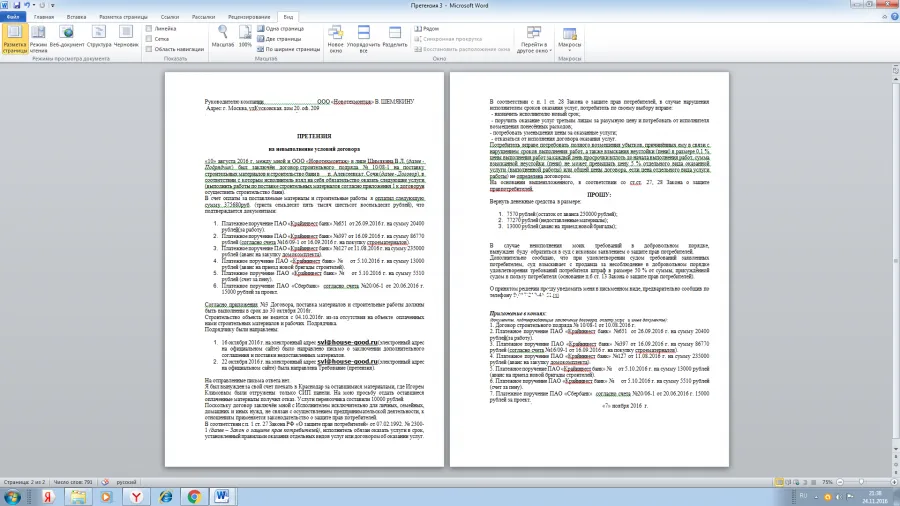Switch to Draft view (Черновик)
This screenshot has width=900, height=506.
126,37
